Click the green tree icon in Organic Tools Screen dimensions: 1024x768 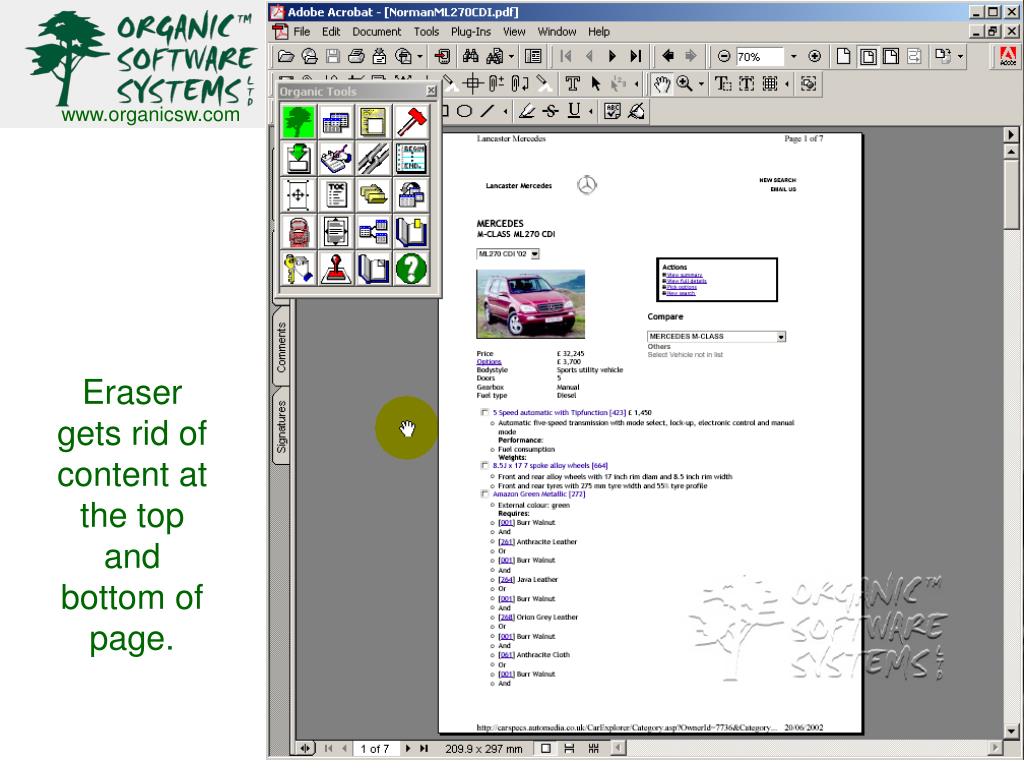pos(298,121)
